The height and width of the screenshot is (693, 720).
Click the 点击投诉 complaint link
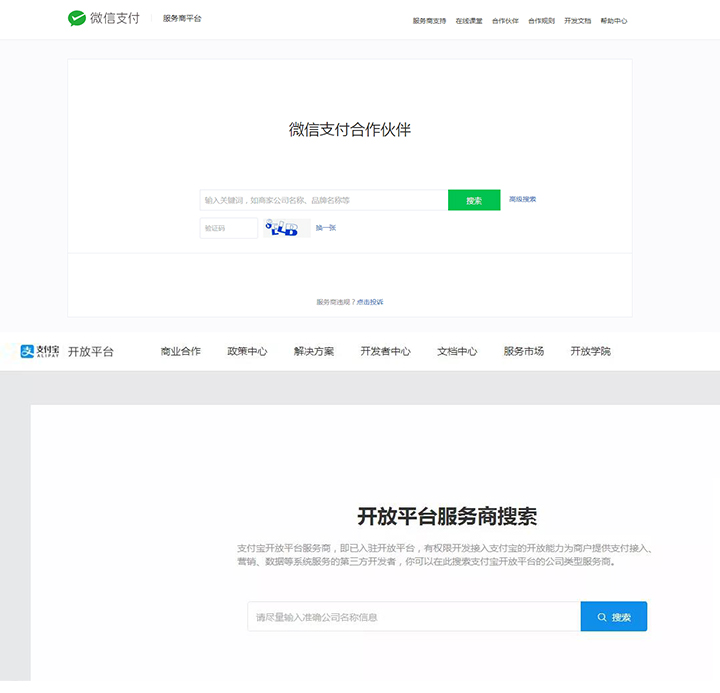point(370,302)
